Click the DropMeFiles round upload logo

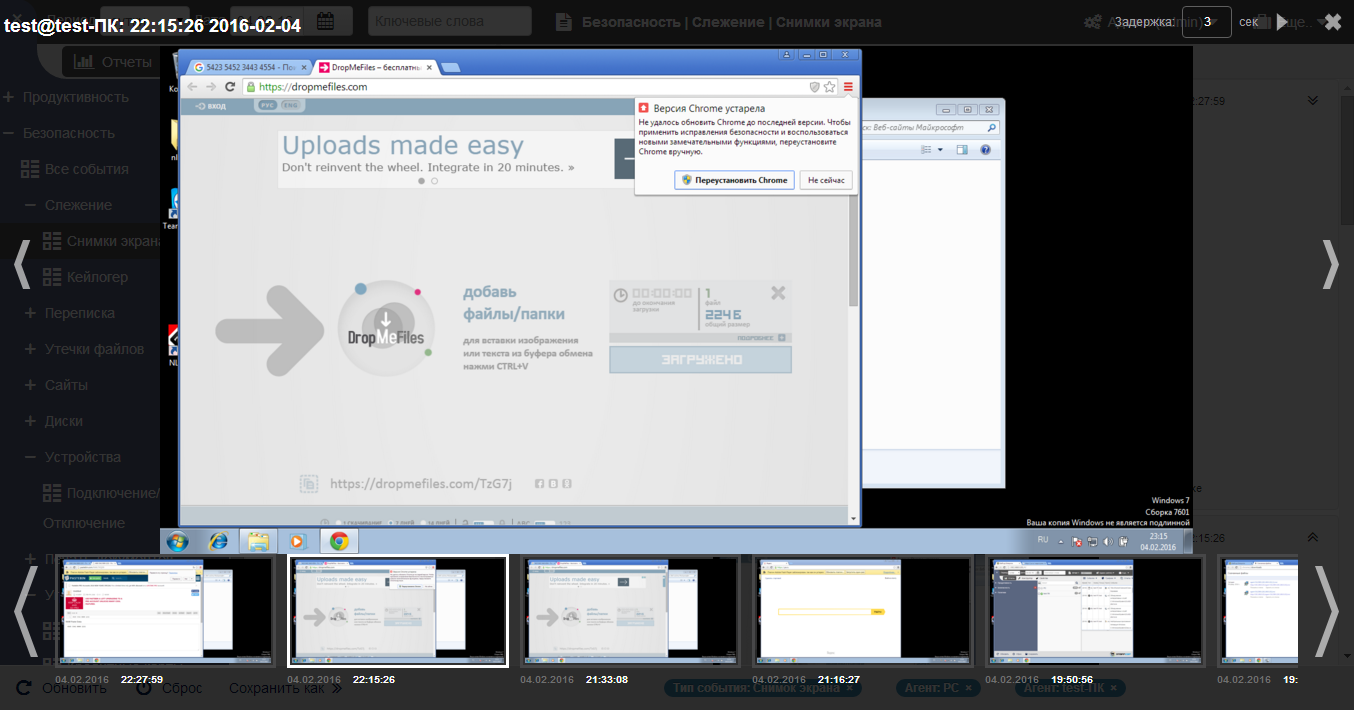tap(385, 327)
